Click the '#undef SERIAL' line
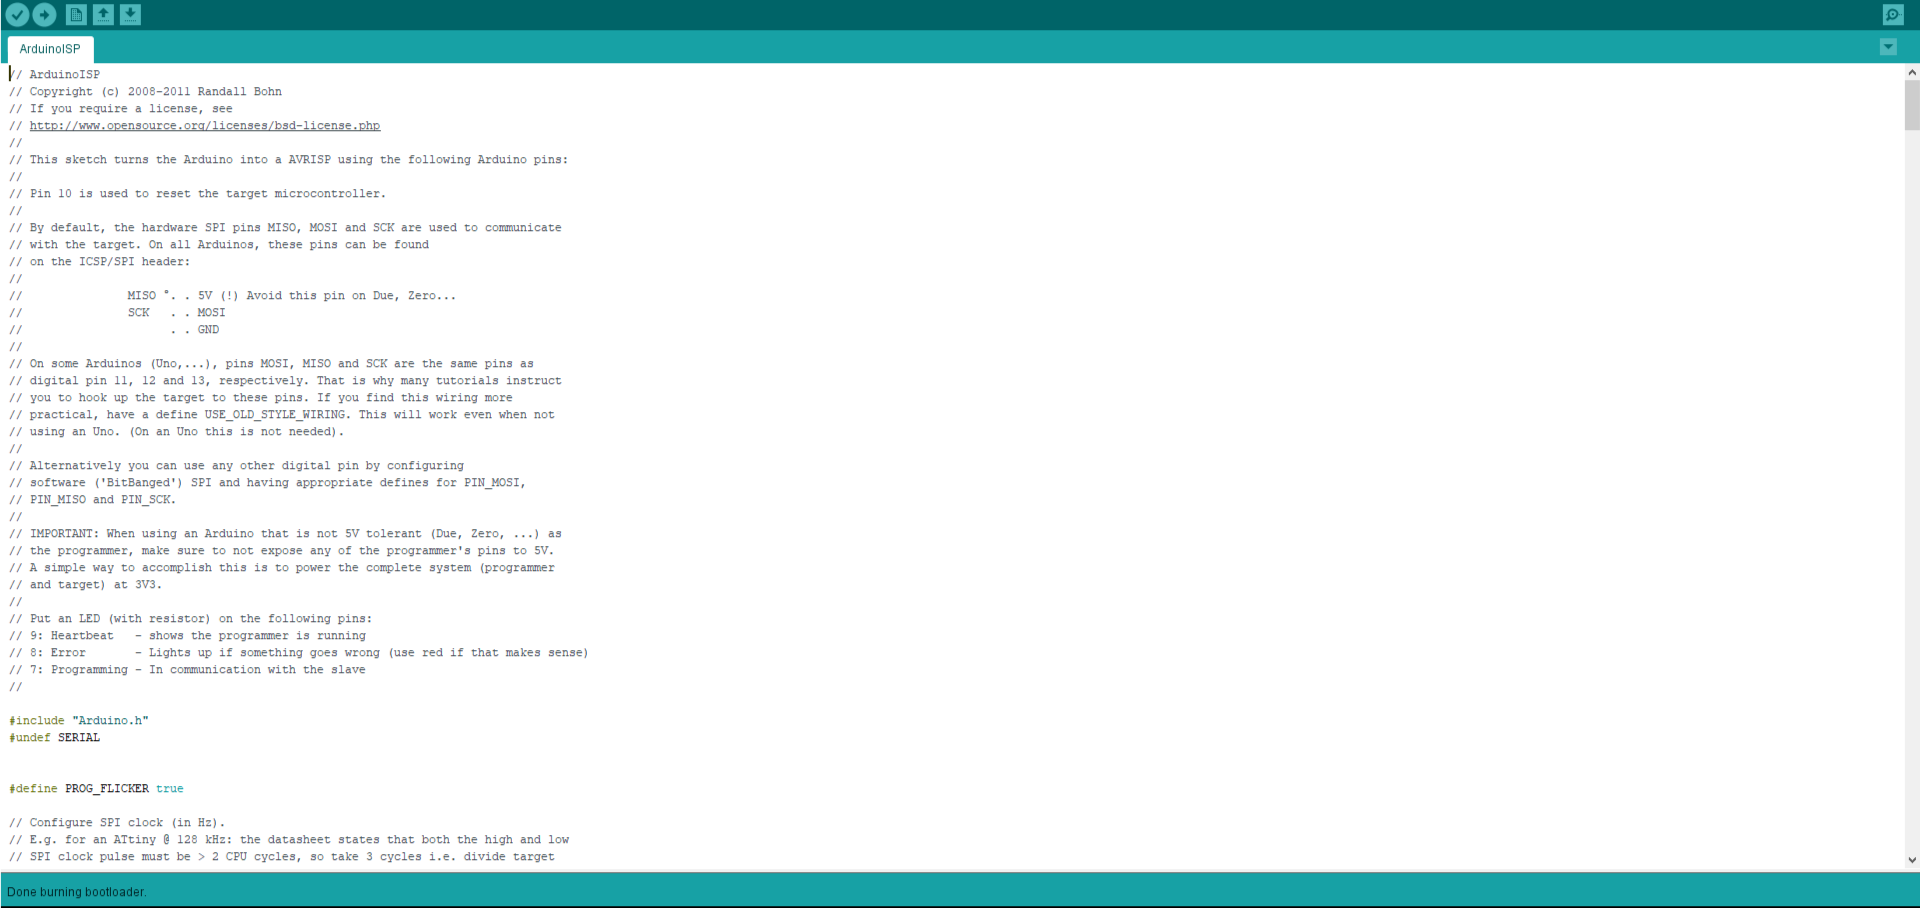 [55, 738]
